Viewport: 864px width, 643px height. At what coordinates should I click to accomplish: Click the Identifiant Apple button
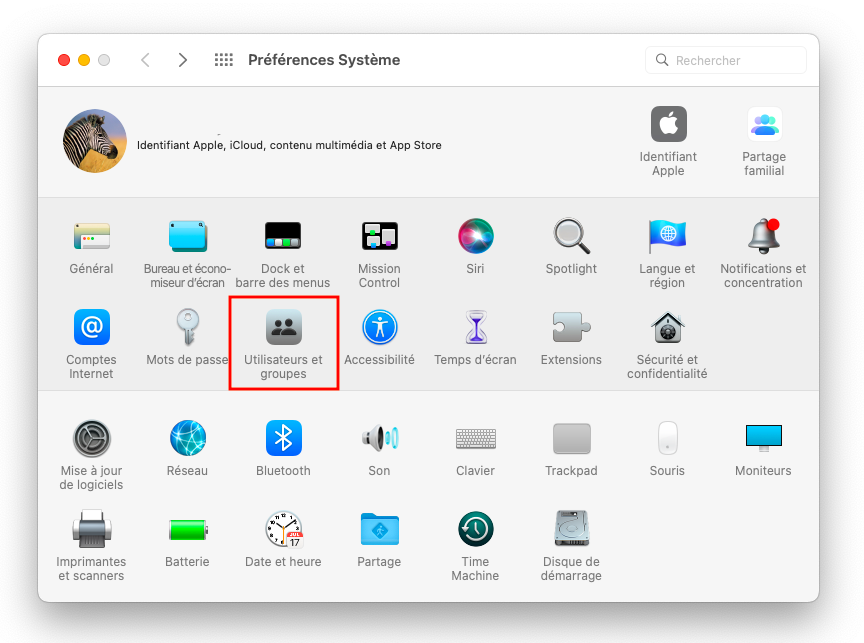(x=668, y=126)
